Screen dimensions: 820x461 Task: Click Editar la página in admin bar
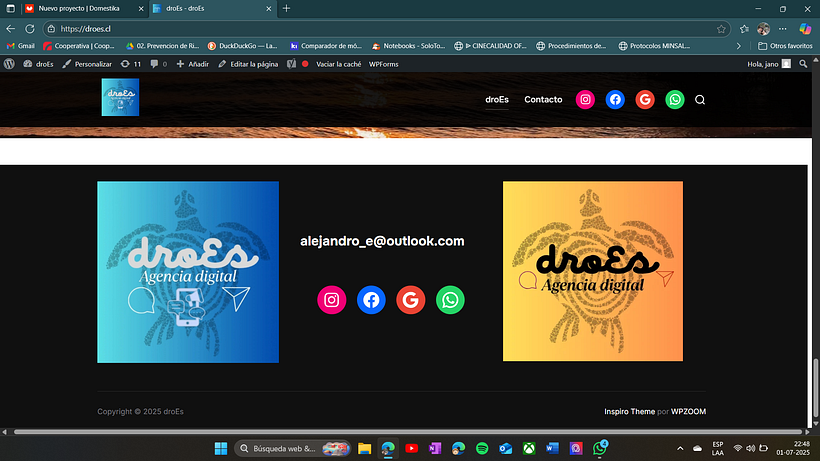coord(248,63)
